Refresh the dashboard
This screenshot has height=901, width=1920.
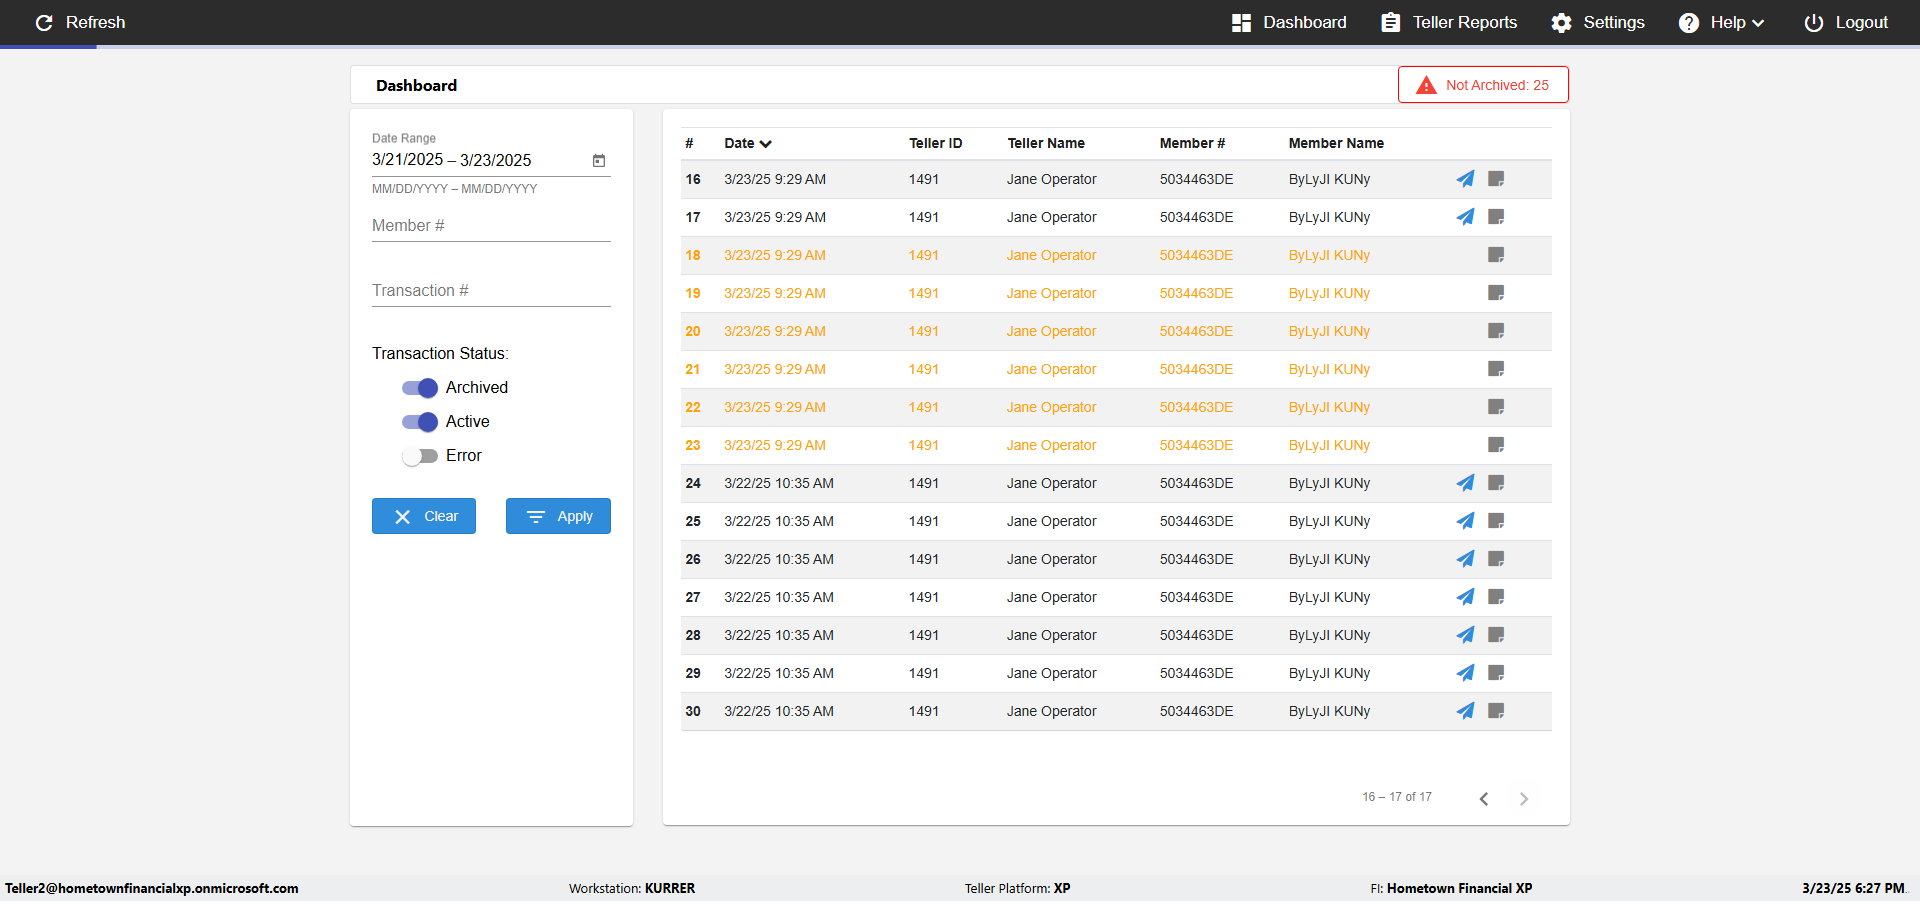[80, 22]
